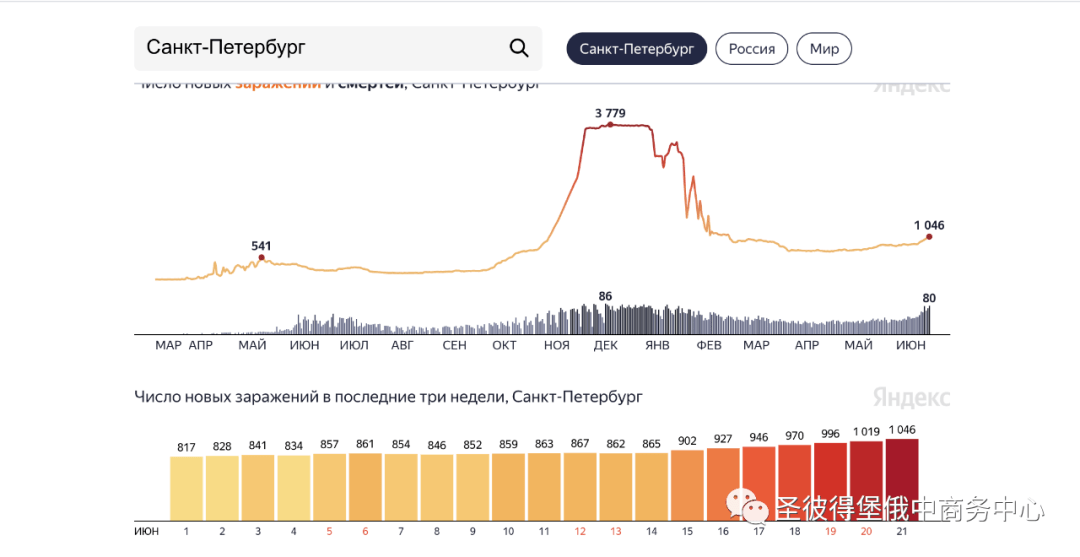Image resolution: width=1080 pixels, height=557 pixels.
Task: Switch to the Мир tab
Action: (x=824, y=49)
